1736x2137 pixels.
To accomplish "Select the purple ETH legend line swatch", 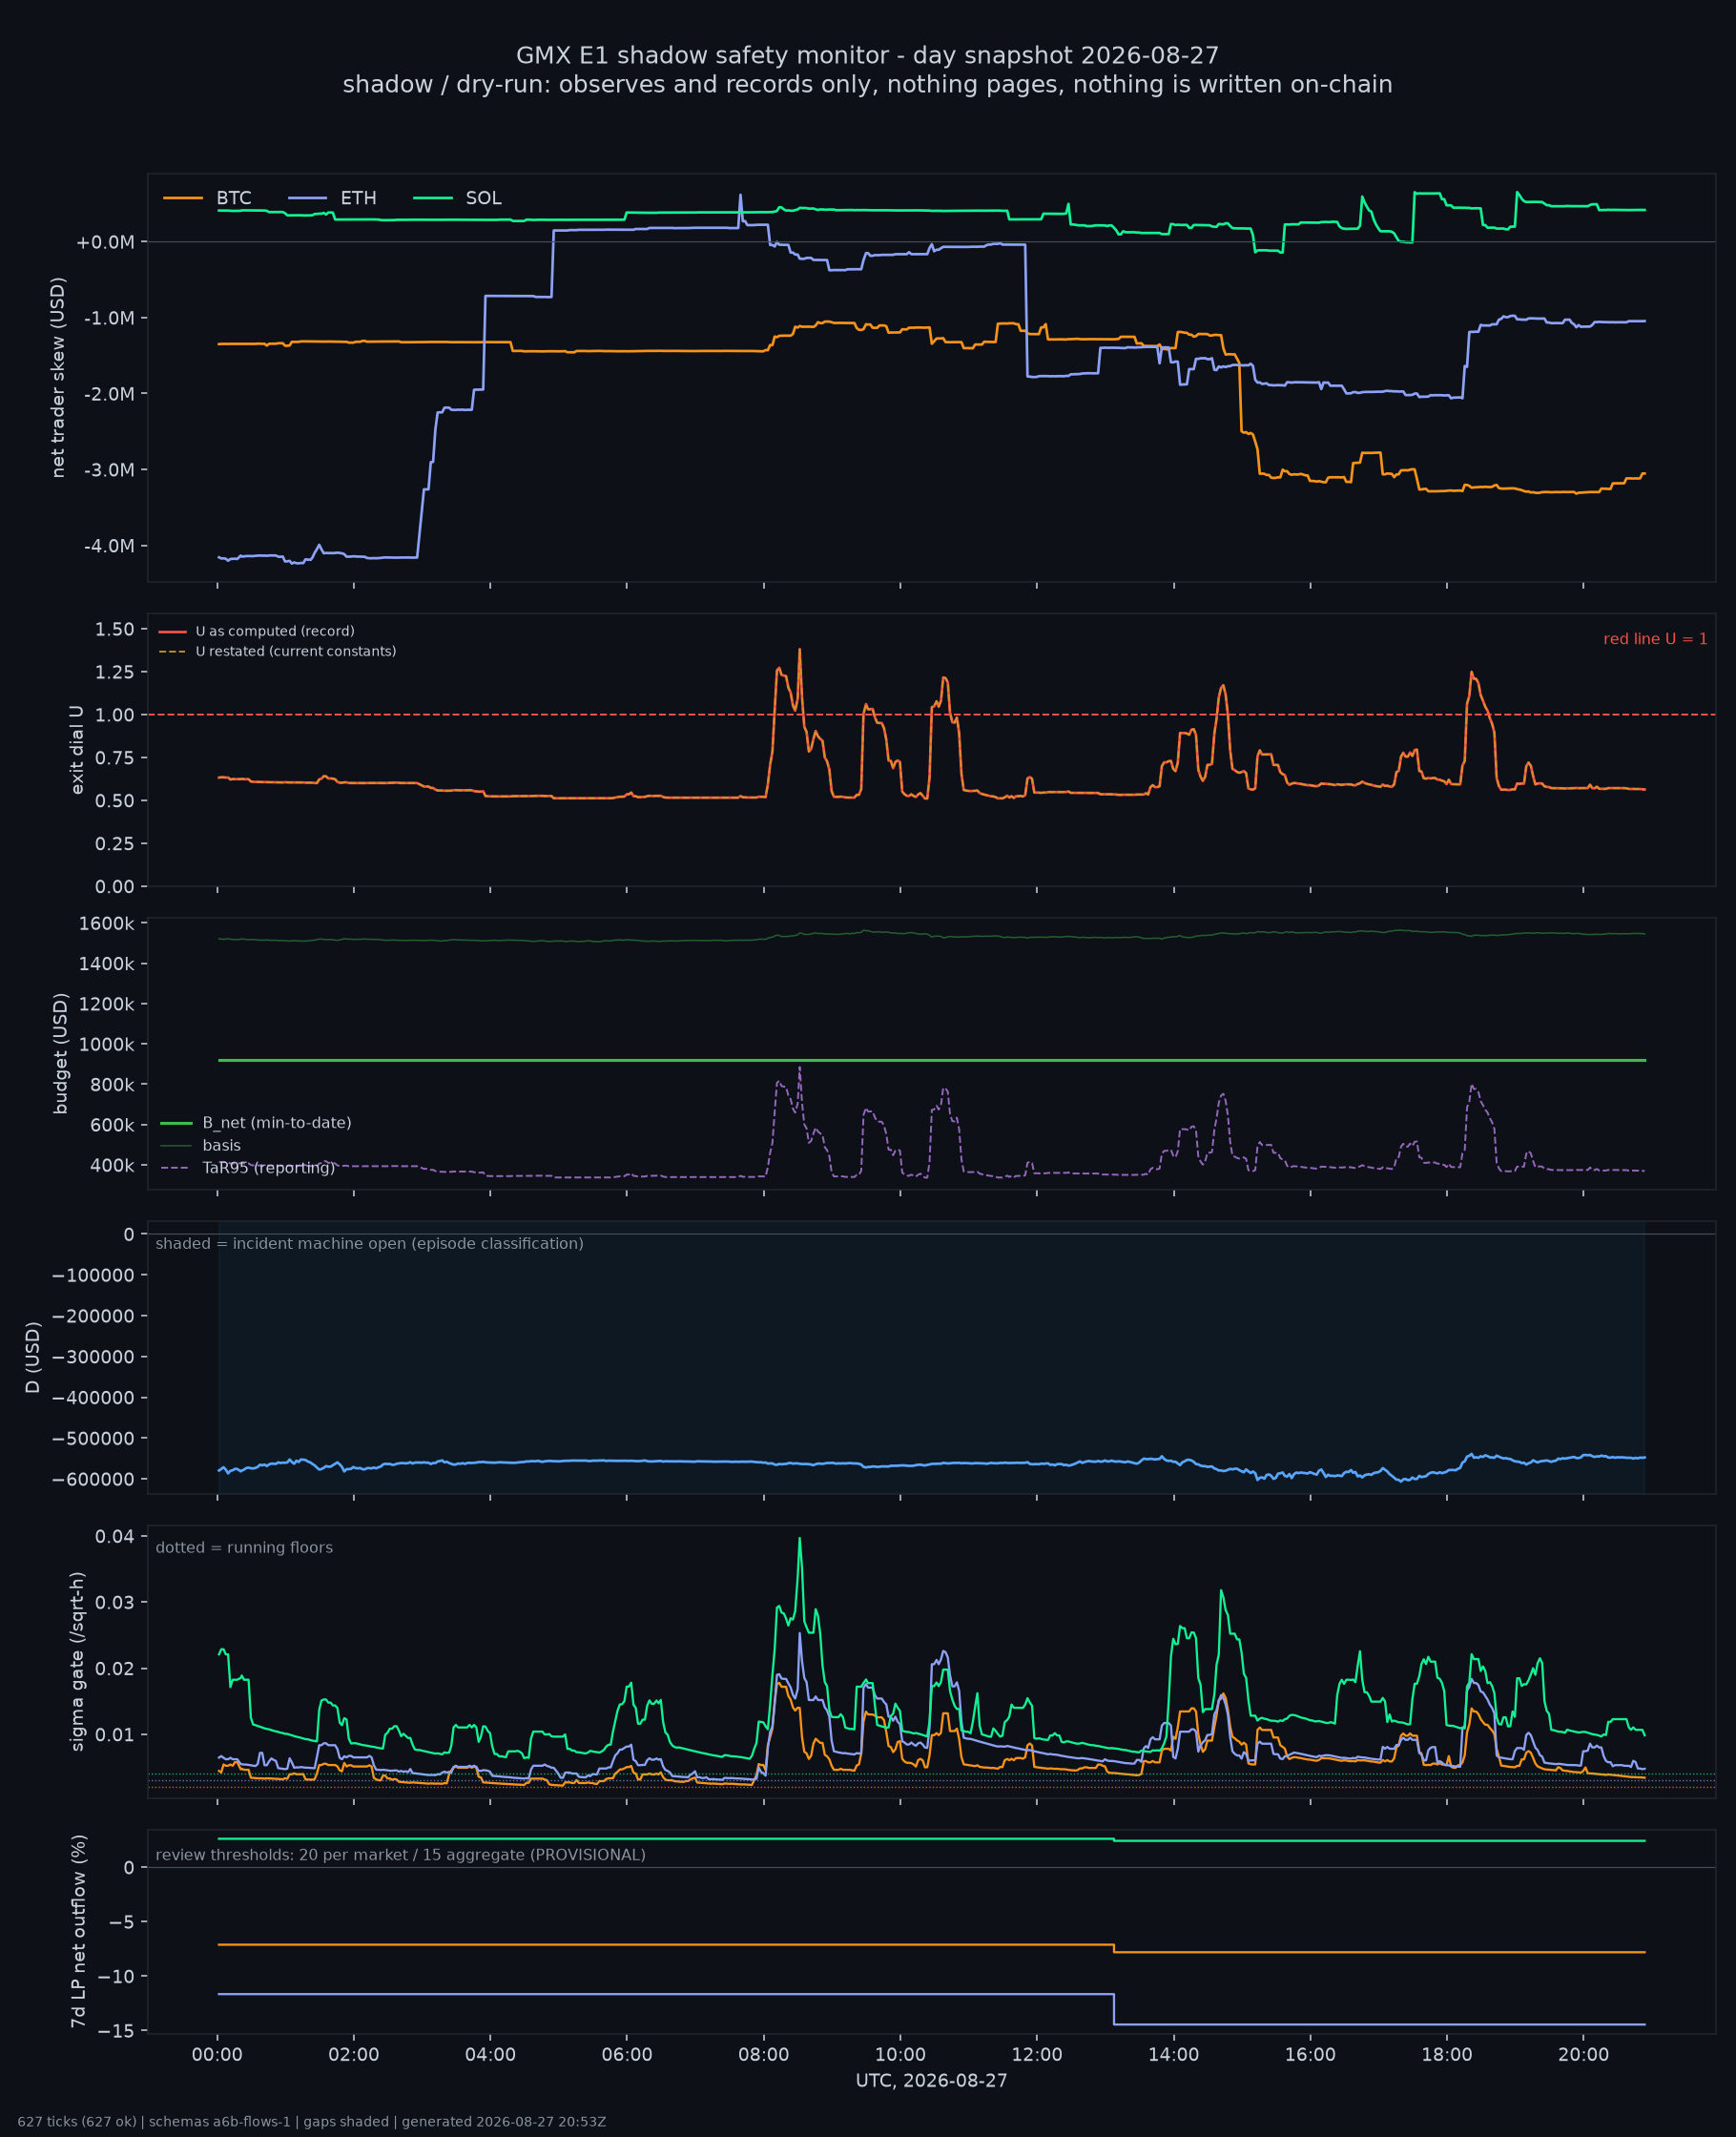I will tap(308, 198).
